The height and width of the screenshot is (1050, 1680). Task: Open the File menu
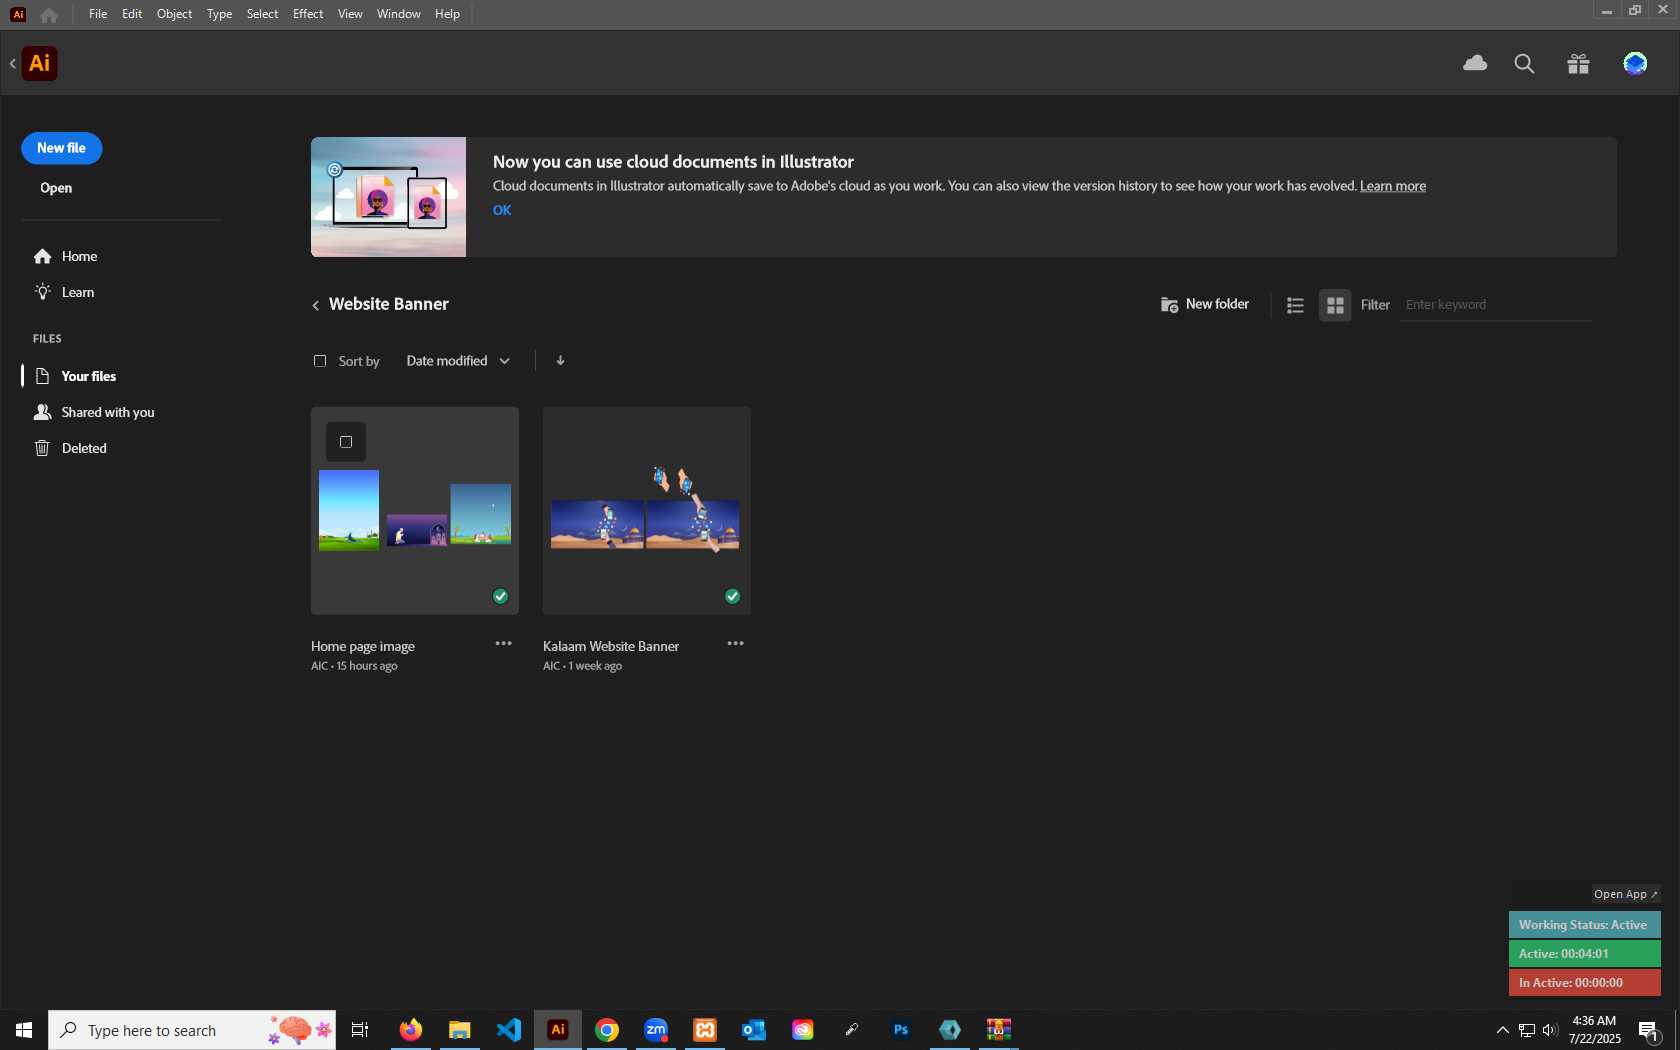(x=98, y=14)
